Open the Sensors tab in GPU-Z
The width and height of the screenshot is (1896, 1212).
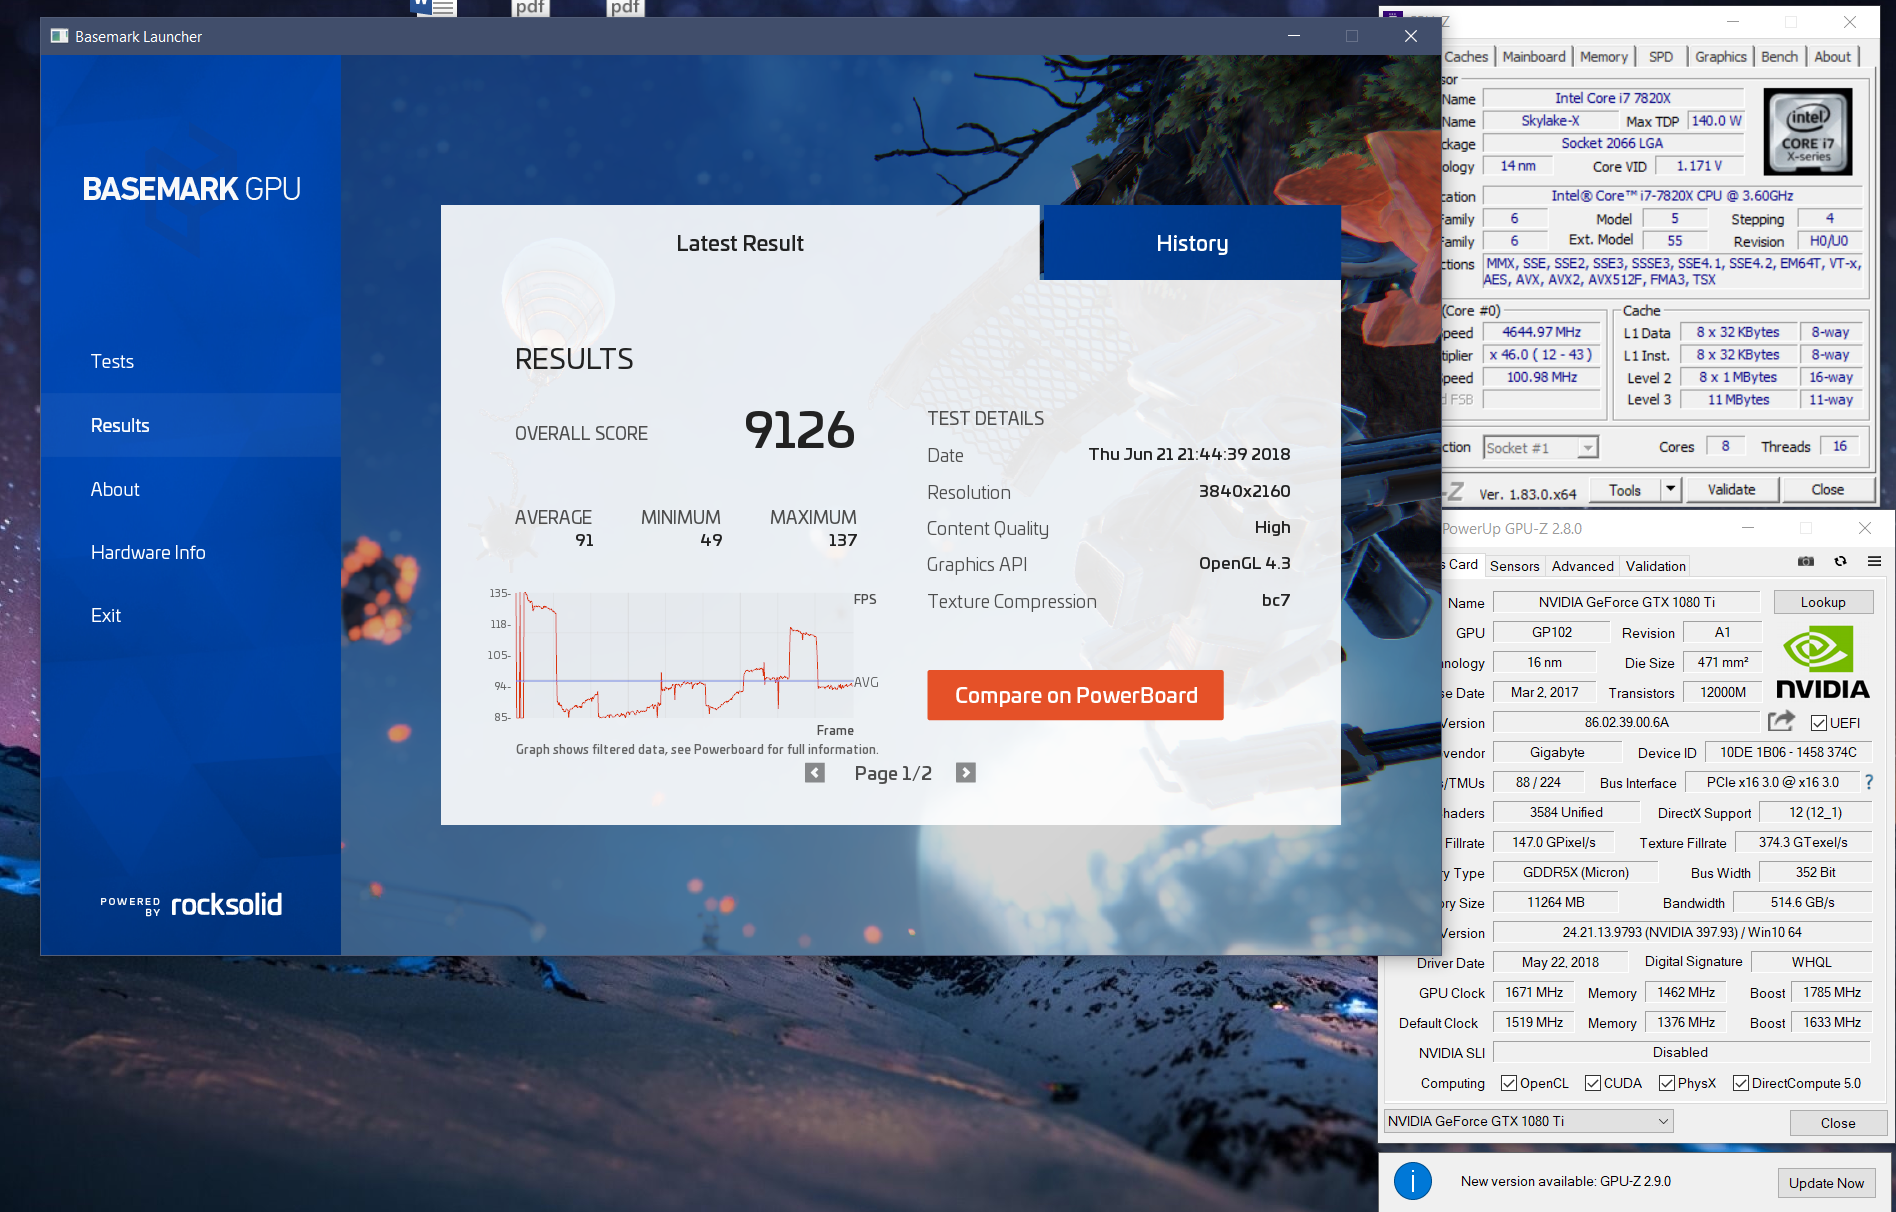(1514, 566)
